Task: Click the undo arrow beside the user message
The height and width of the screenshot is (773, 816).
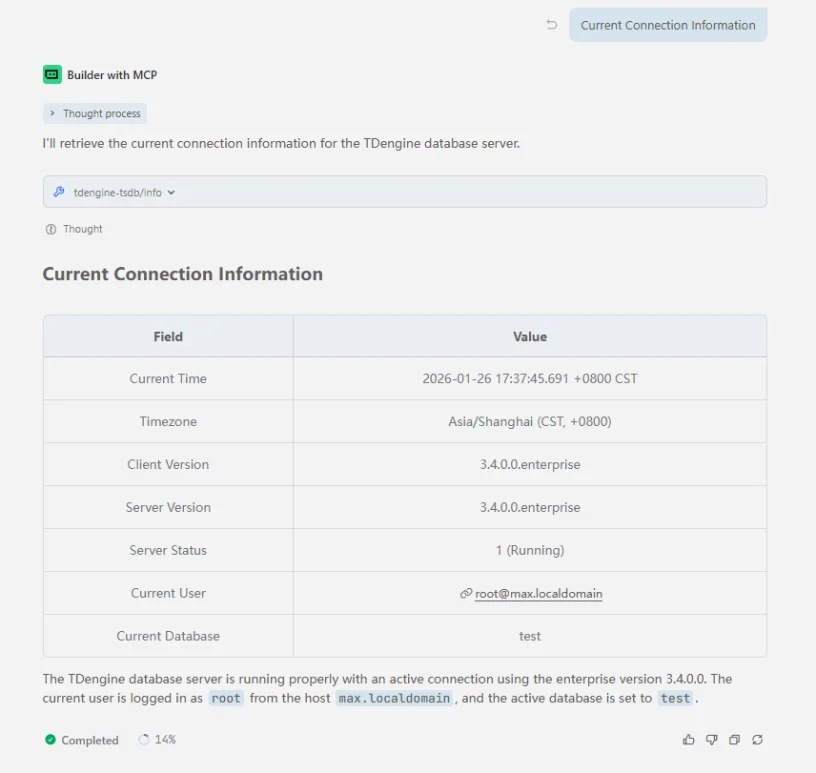Action: [x=551, y=25]
